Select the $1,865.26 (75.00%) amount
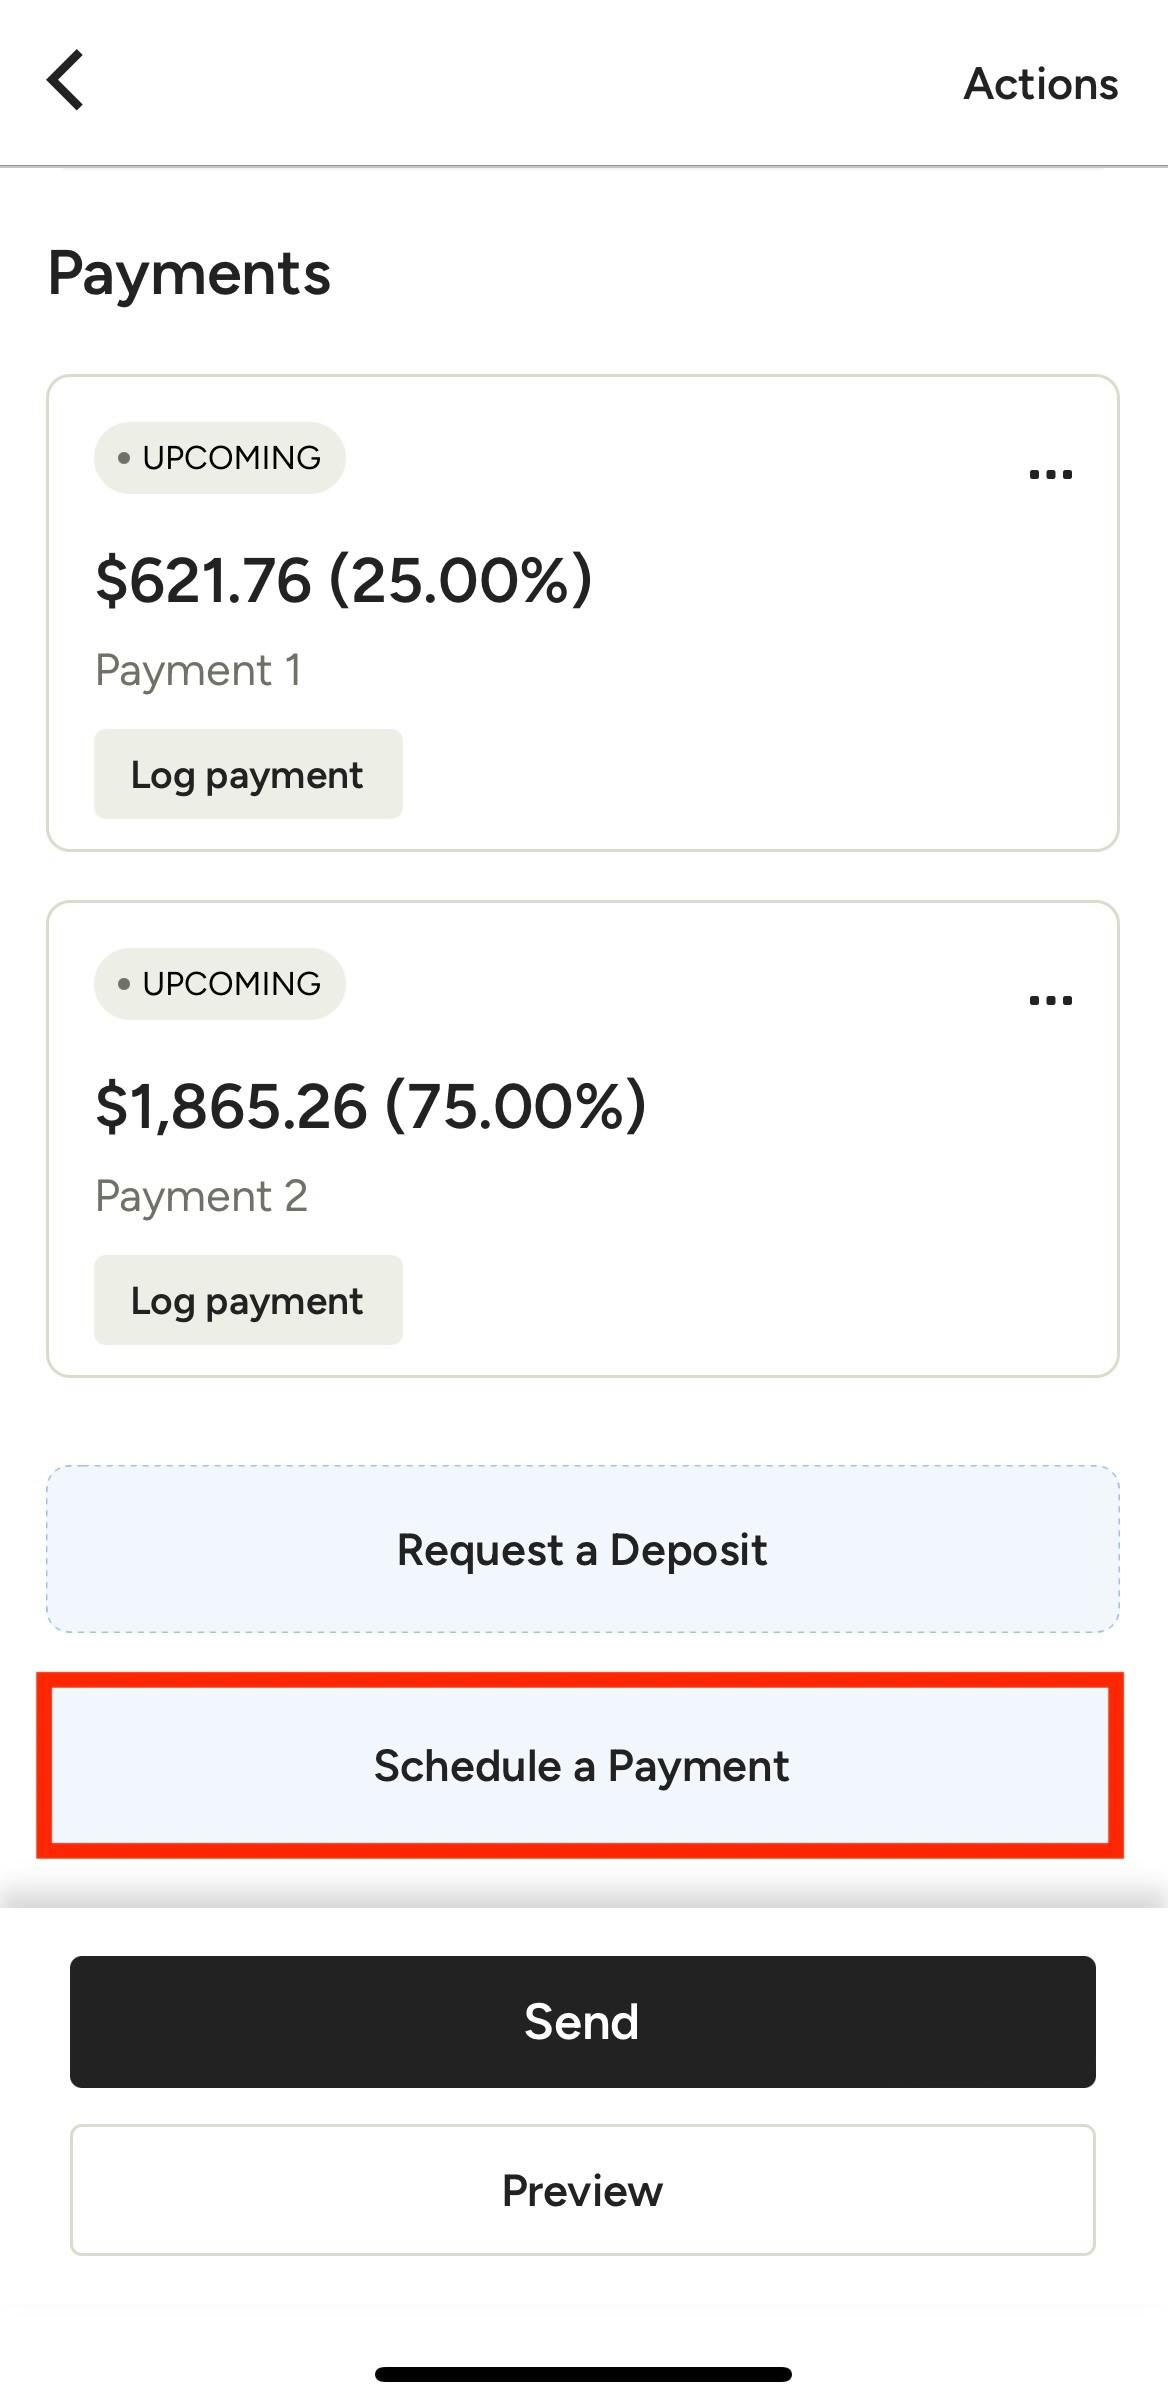1168x2406 pixels. click(370, 1106)
